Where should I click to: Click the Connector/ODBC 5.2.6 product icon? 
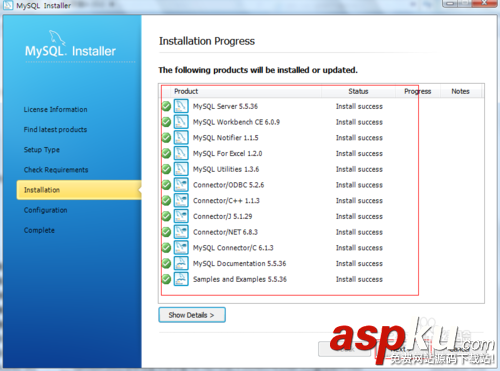click(181, 185)
